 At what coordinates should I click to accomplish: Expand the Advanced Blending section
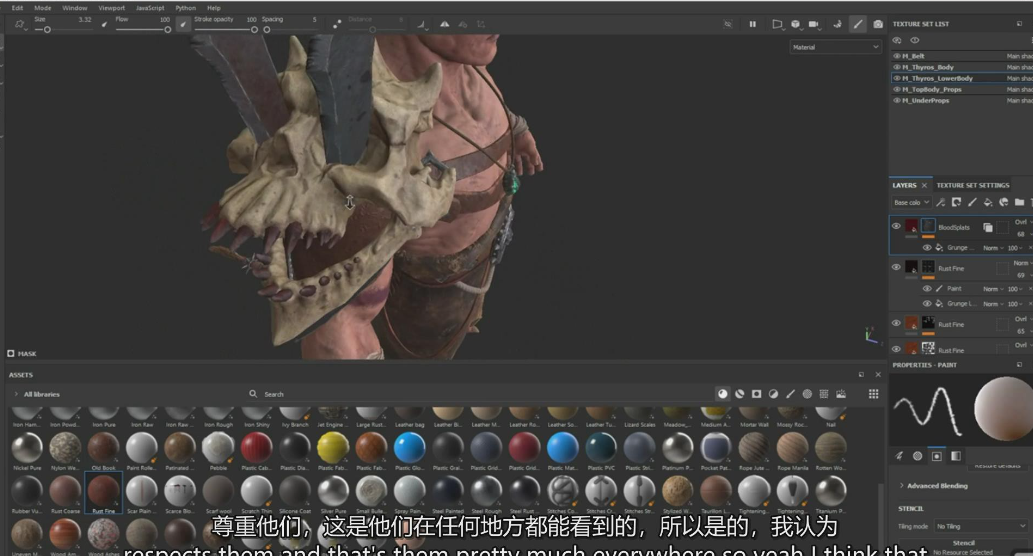pyautogui.click(x=937, y=486)
